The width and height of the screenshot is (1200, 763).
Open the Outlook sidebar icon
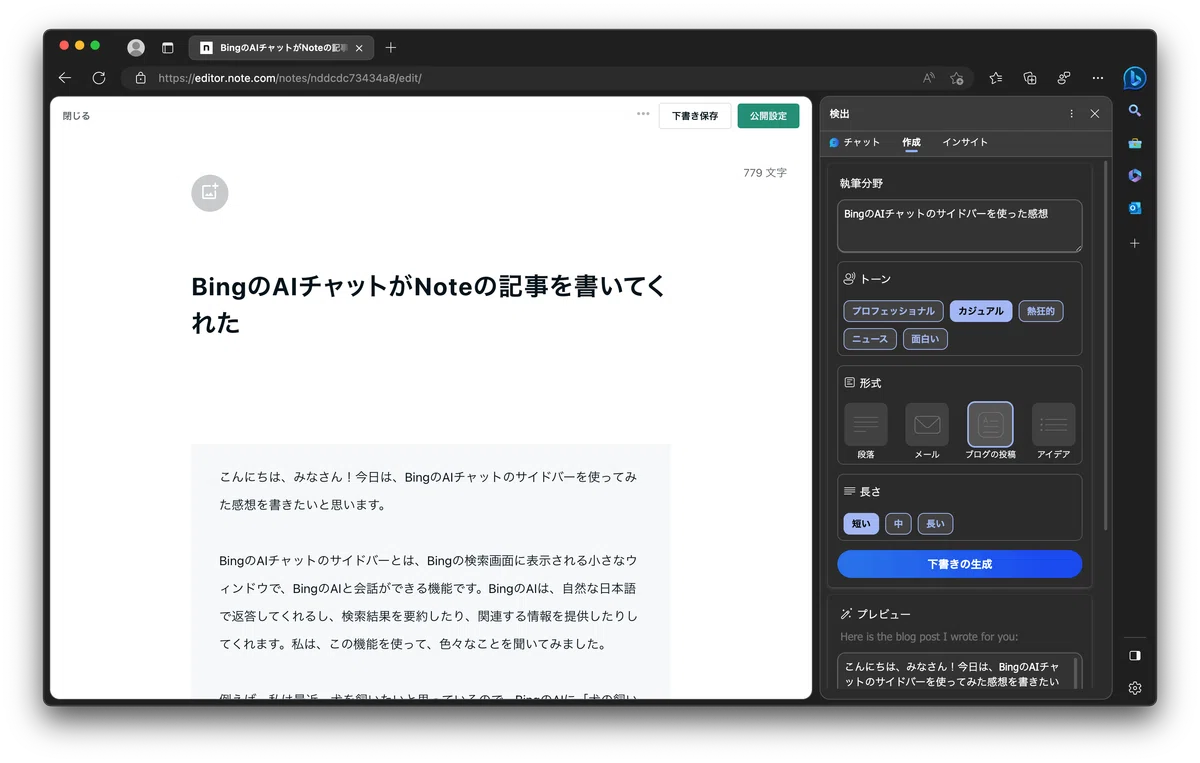[x=1135, y=208]
